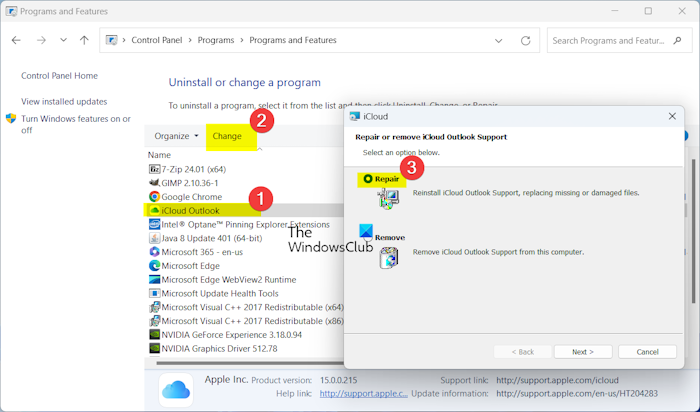Click the Visual C++ 2017 (x64) icon
Image resolution: width=700 pixels, height=412 pixels.
pyautogui.click(x=154, y=307)
